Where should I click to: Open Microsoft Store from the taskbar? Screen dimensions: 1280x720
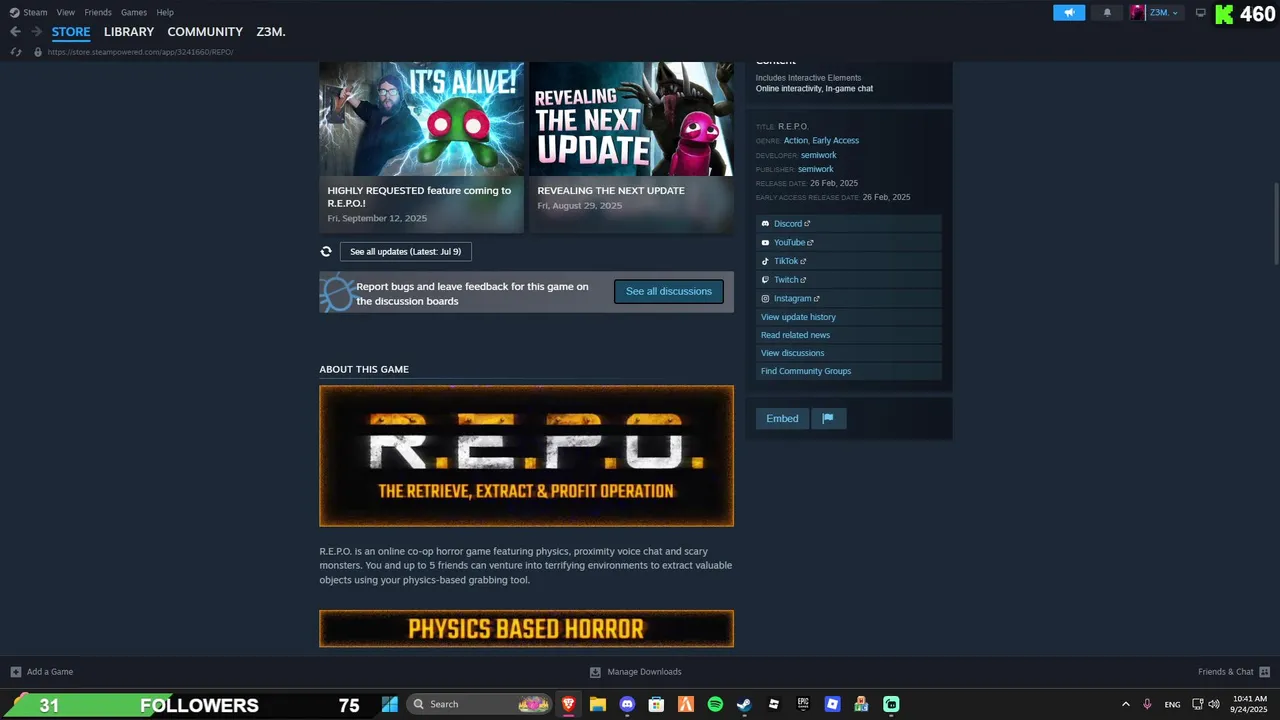(656, 704)
